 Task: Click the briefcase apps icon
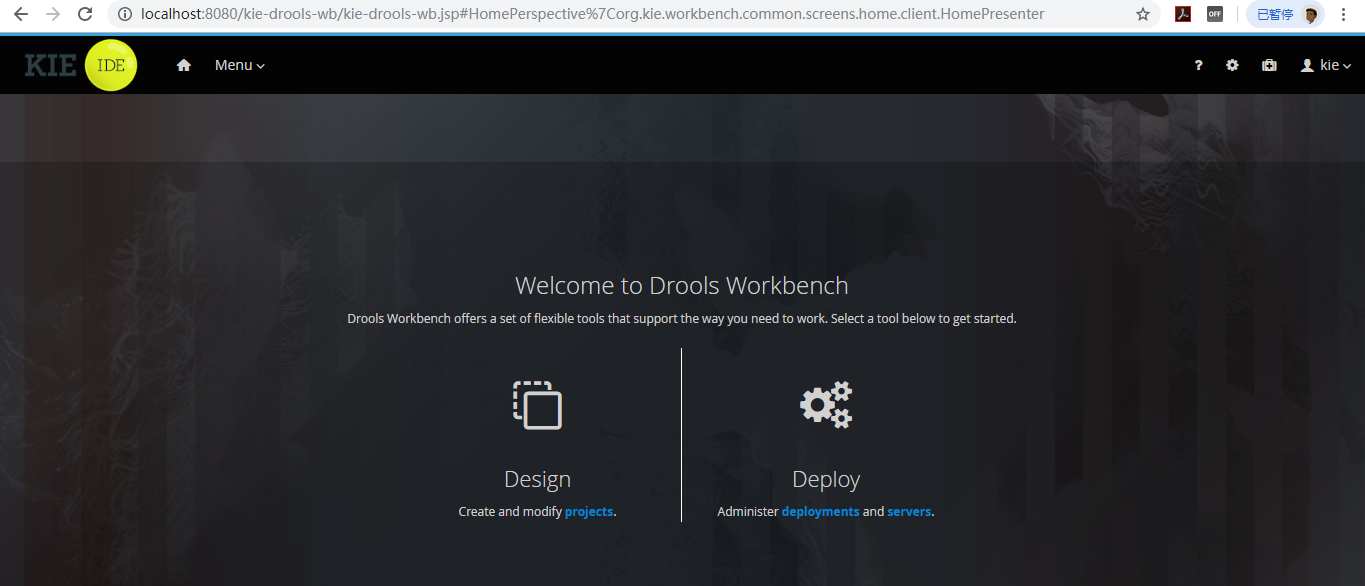(x=1269, y=65)
